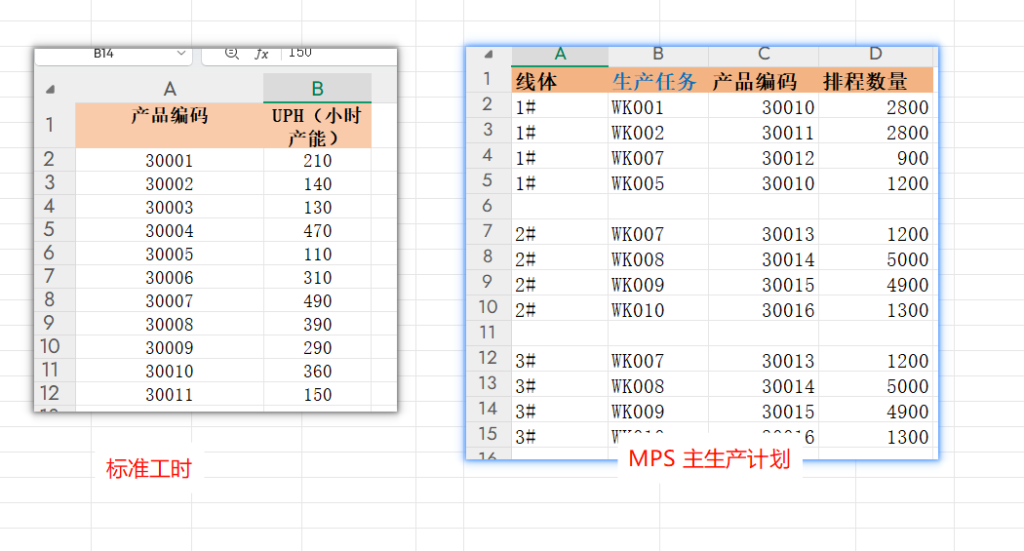Select UPH value 360
The height and width of the screenshot is (551, 1024).
pos(317,371)
